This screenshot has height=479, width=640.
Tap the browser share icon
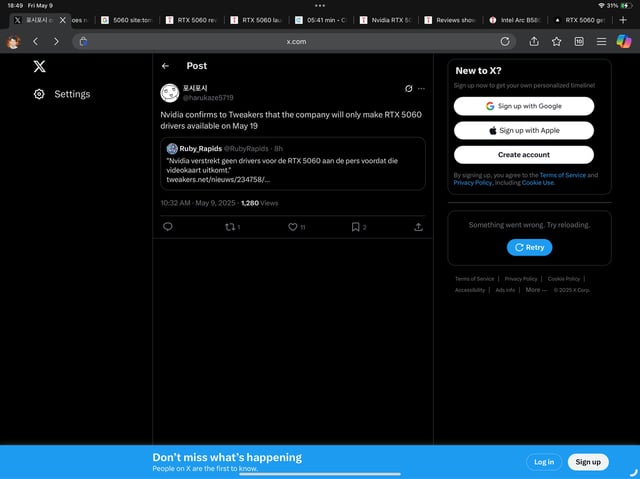(534, 41)
